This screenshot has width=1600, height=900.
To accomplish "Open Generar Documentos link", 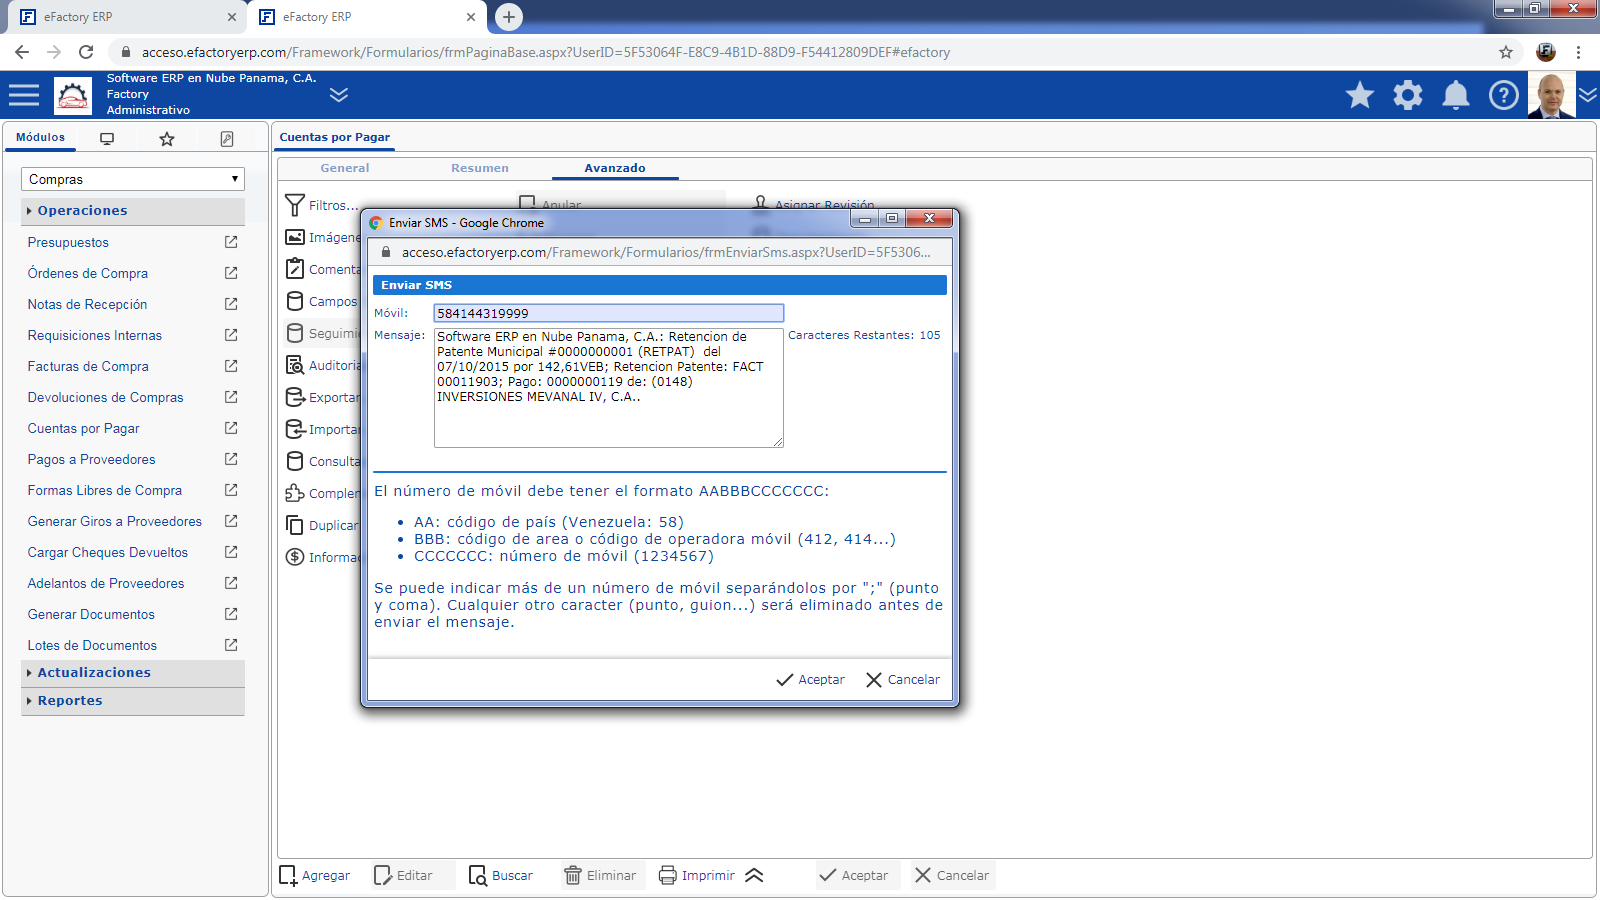I will (x=91, y=615).
